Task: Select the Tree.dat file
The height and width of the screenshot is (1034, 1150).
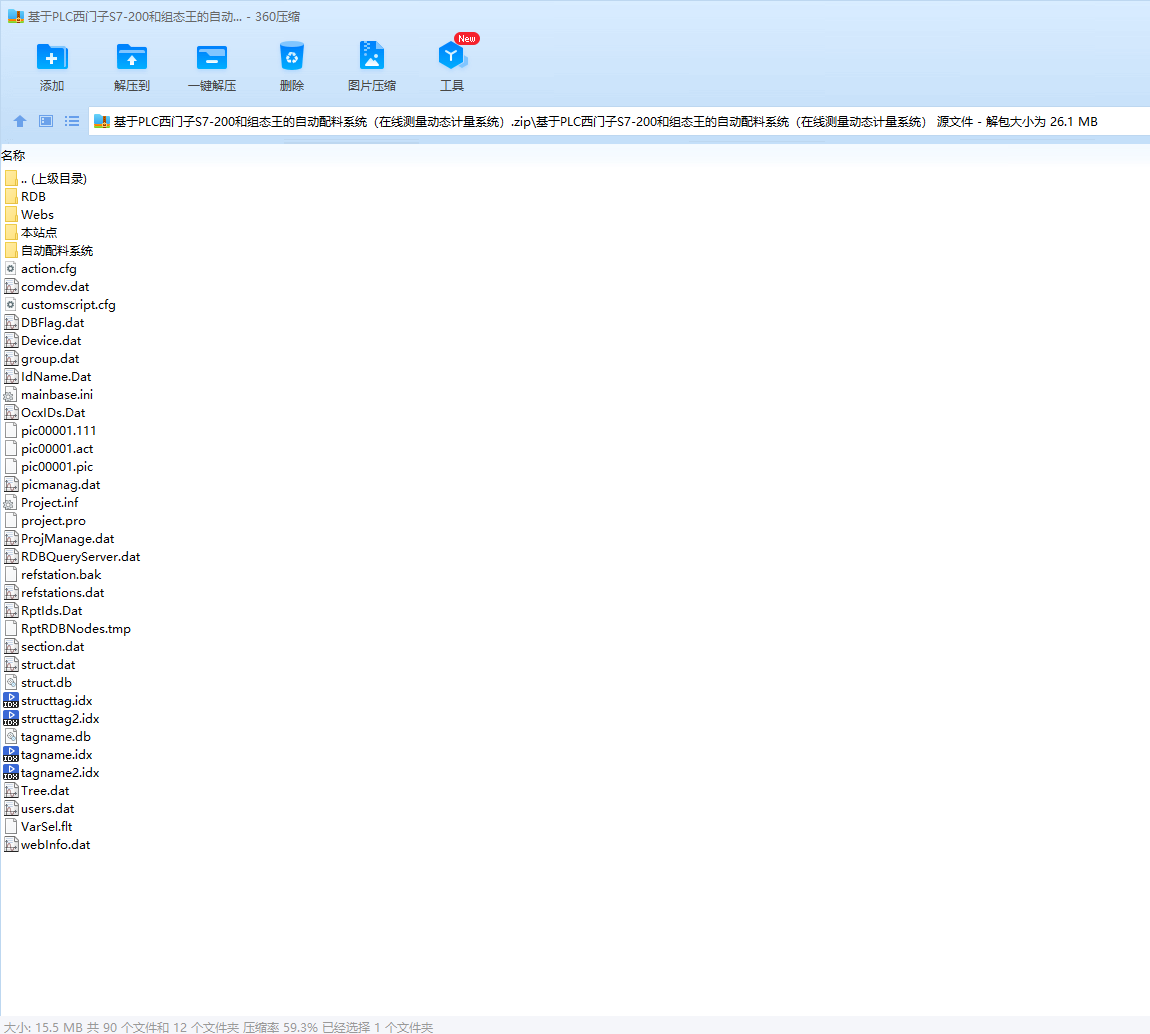Action: [x=37, y=791]
